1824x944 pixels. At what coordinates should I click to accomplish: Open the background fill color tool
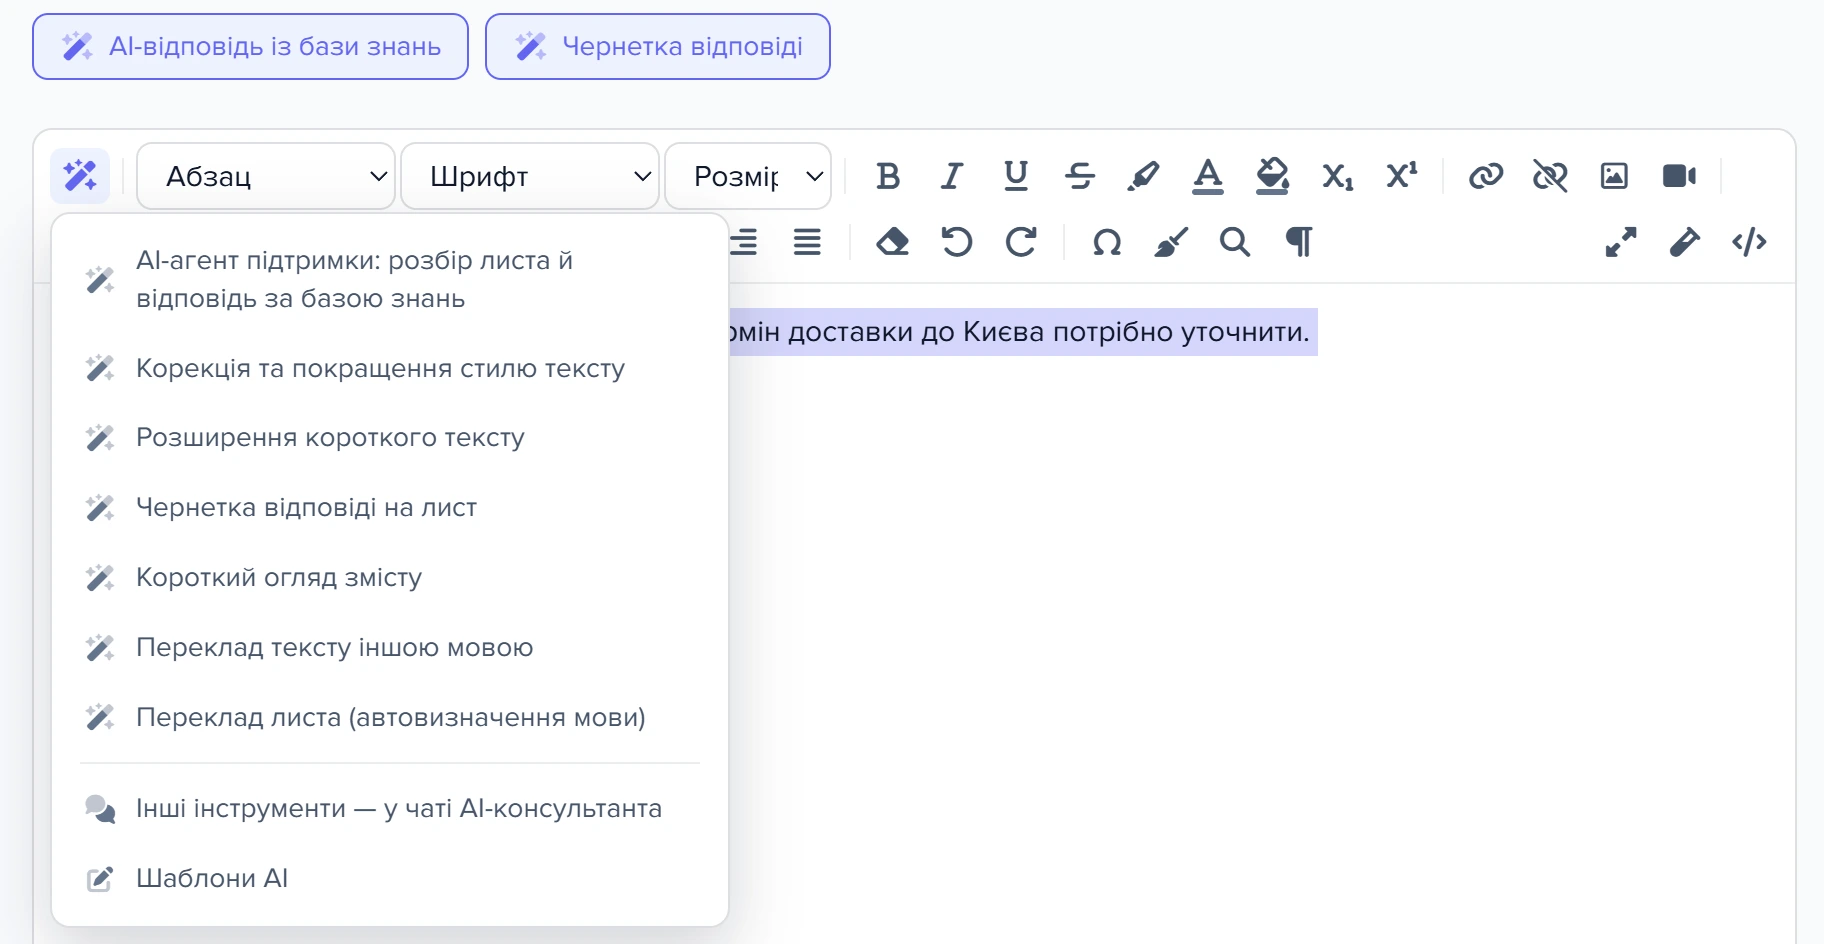[x=1272, y=176]
